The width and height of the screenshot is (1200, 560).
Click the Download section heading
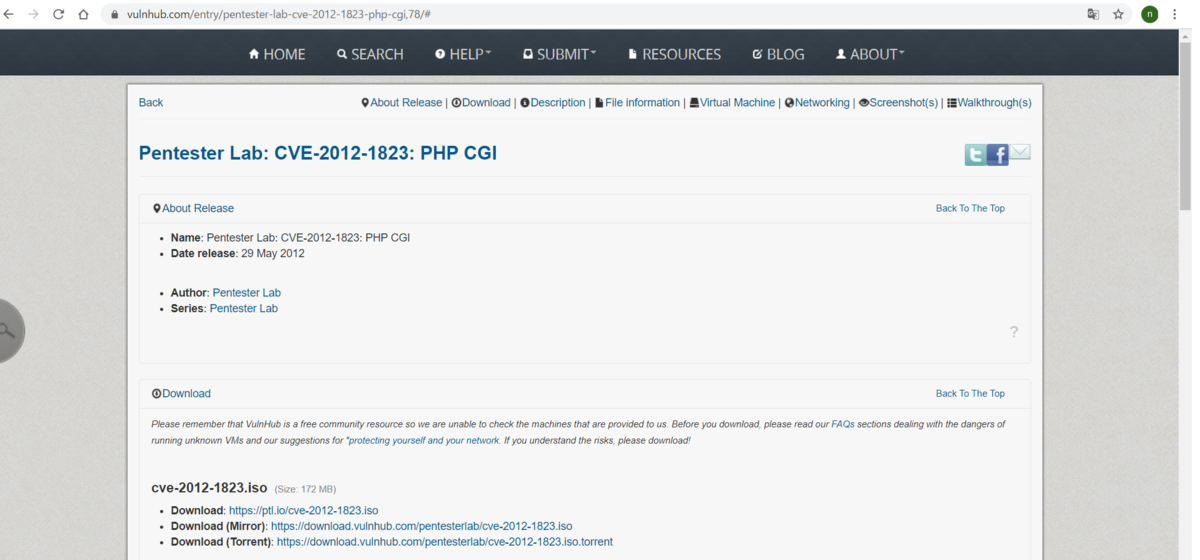pos(181,393)
